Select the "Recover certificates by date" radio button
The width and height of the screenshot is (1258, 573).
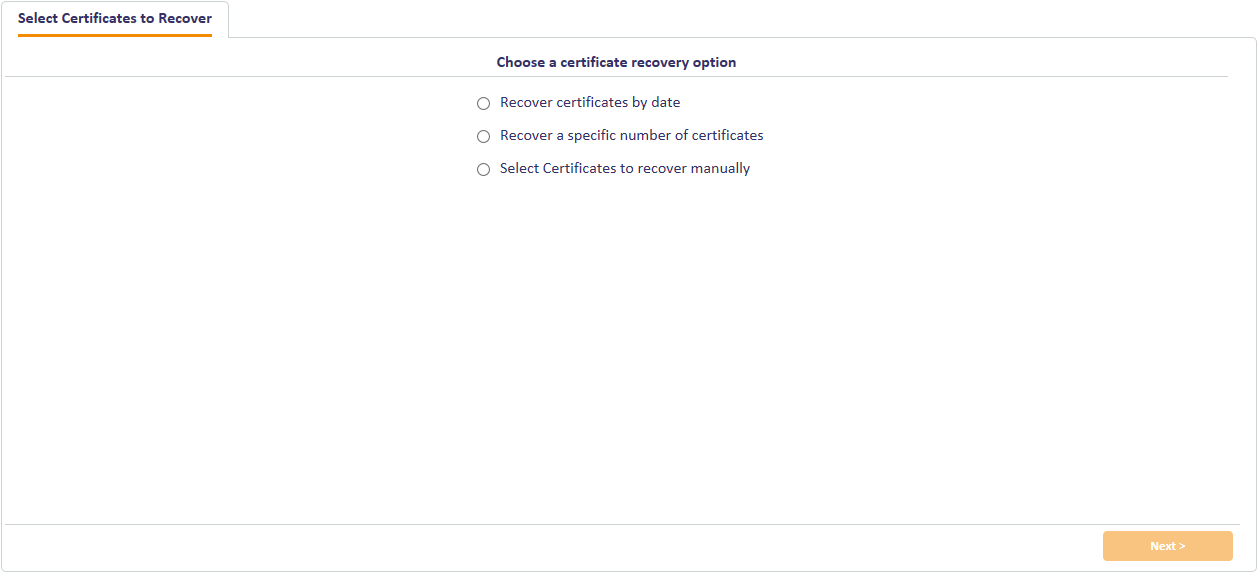click(484, 103)
